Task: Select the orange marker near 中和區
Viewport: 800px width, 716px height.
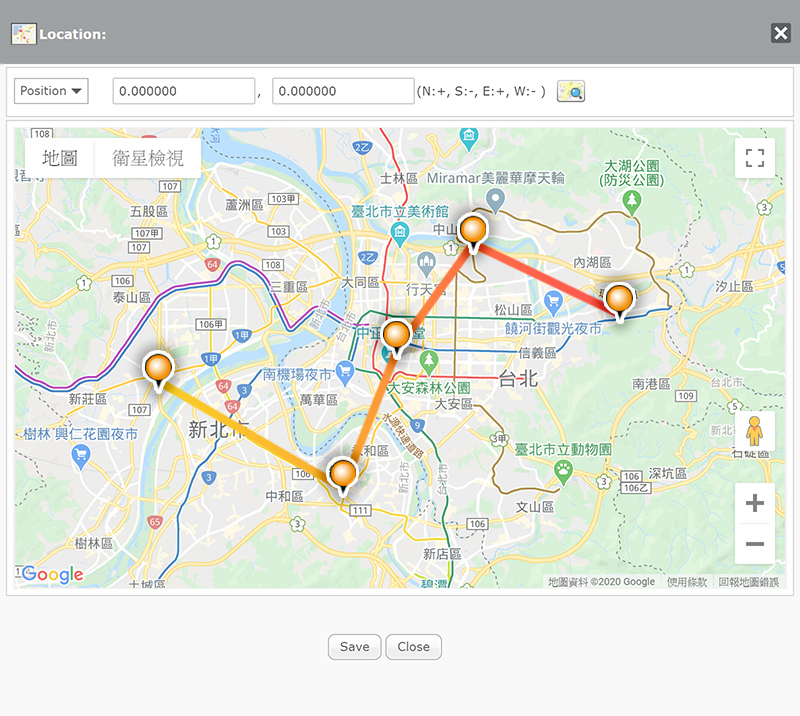Action: [x=343, y=476]
